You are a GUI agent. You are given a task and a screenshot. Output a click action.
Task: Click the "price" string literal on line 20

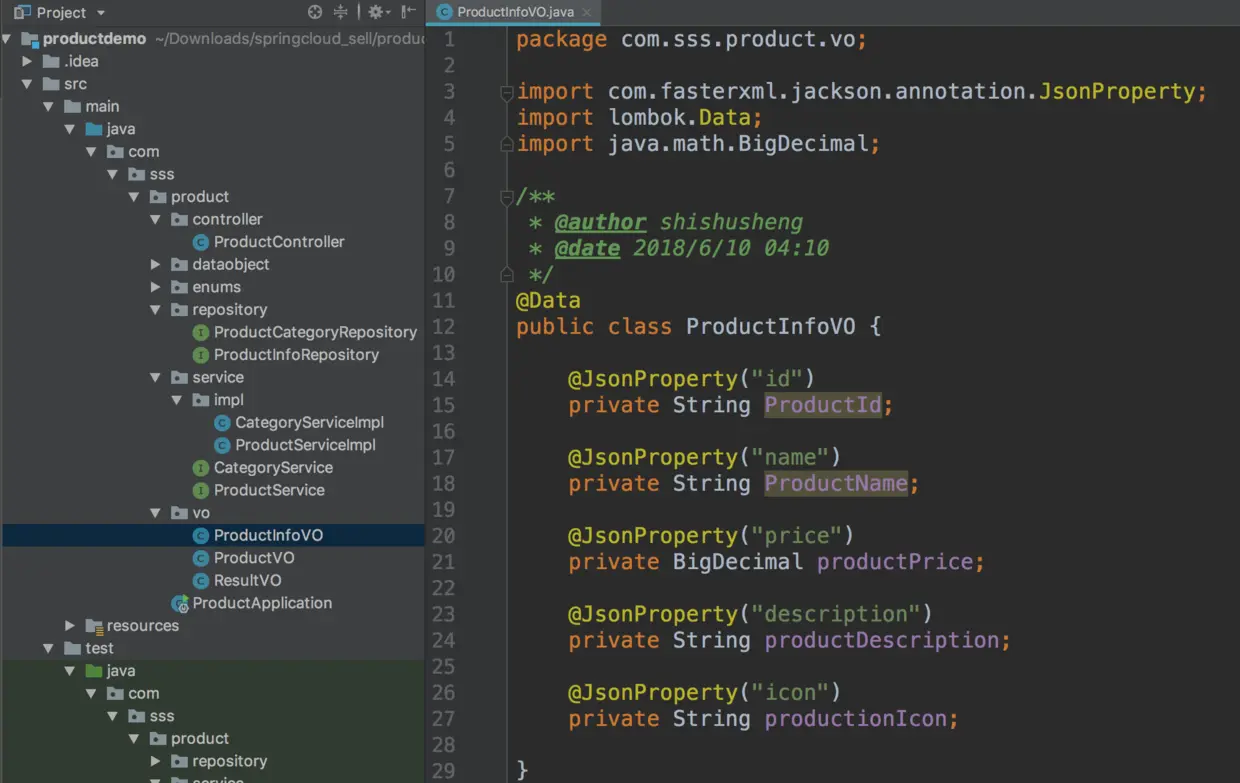point(797,535)
